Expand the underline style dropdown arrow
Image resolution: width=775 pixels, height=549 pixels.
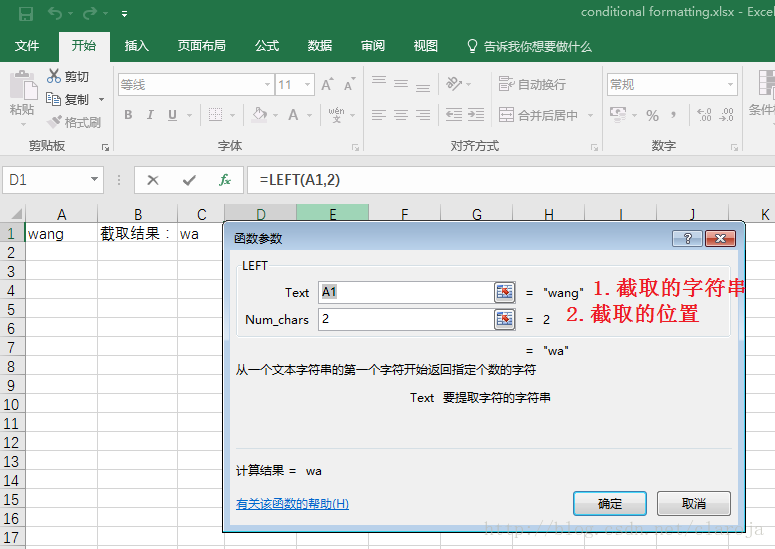189,115
